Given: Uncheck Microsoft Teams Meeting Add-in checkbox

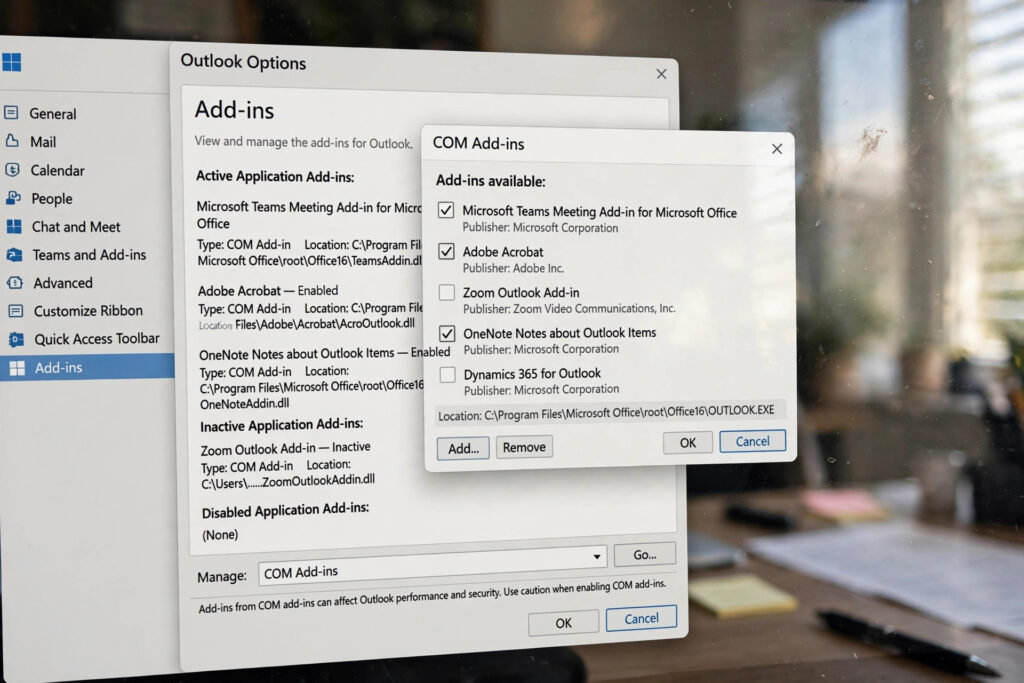Looking at the screenshot, I should point(446,210).
